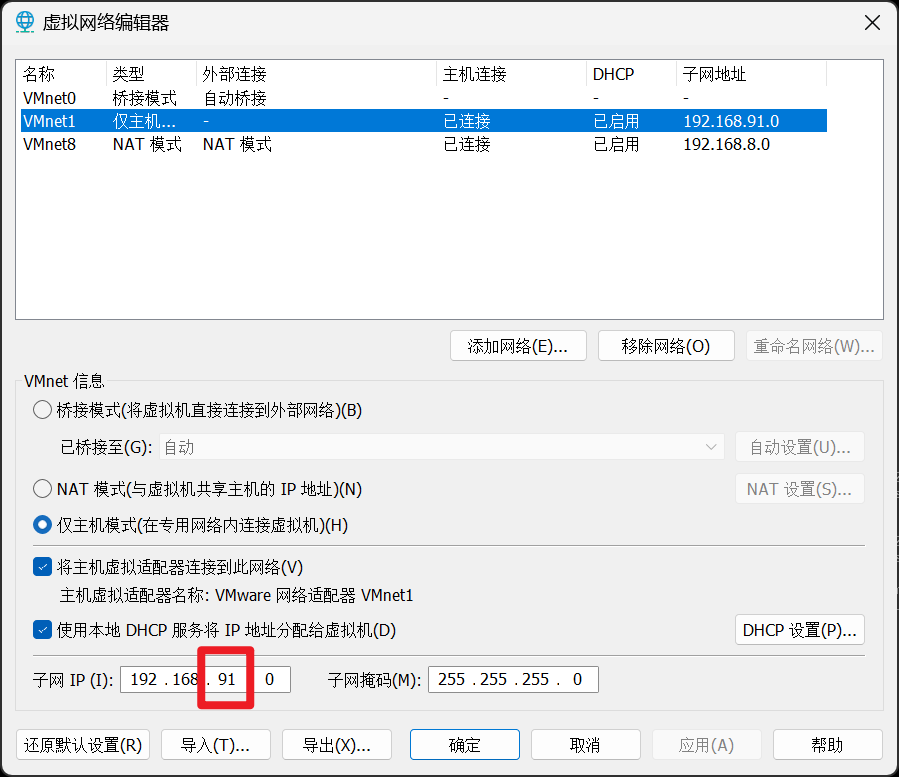Confirm with the 确定 button
The width and height of the screenshot is (899, 777).
pyautogui.click(x=465, y=745)
